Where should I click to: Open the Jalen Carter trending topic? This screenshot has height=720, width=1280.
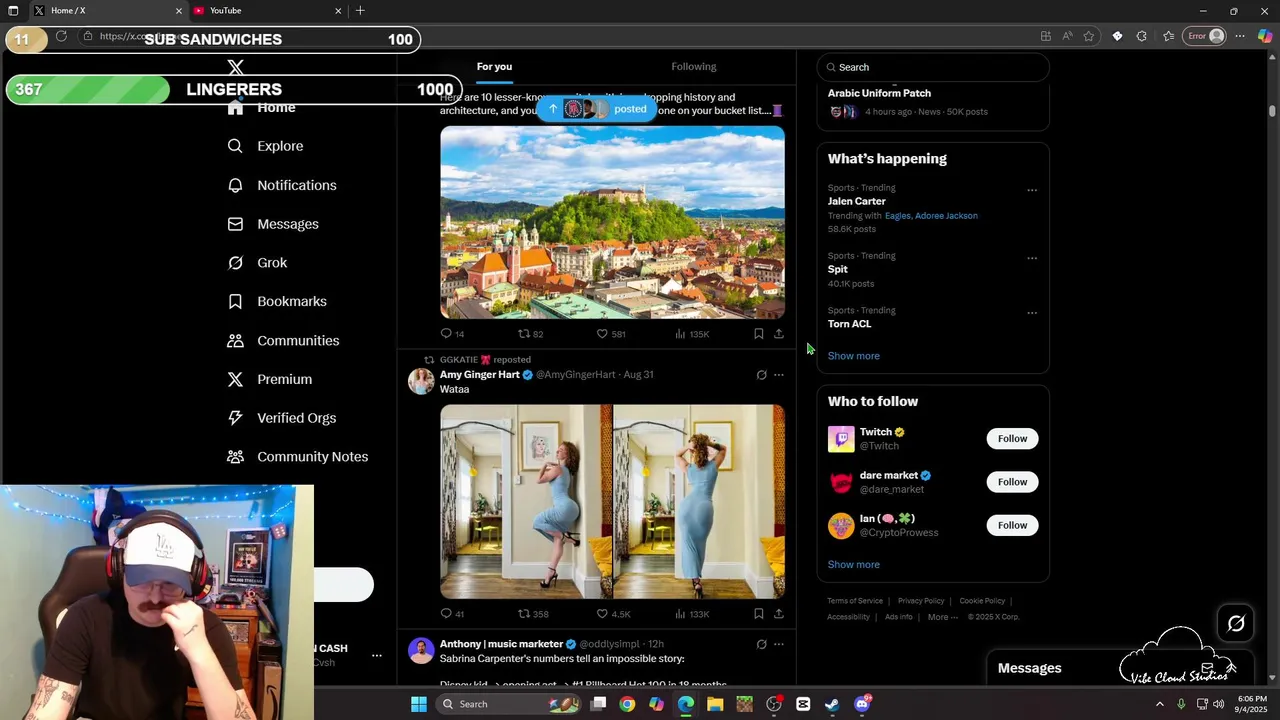856,201
